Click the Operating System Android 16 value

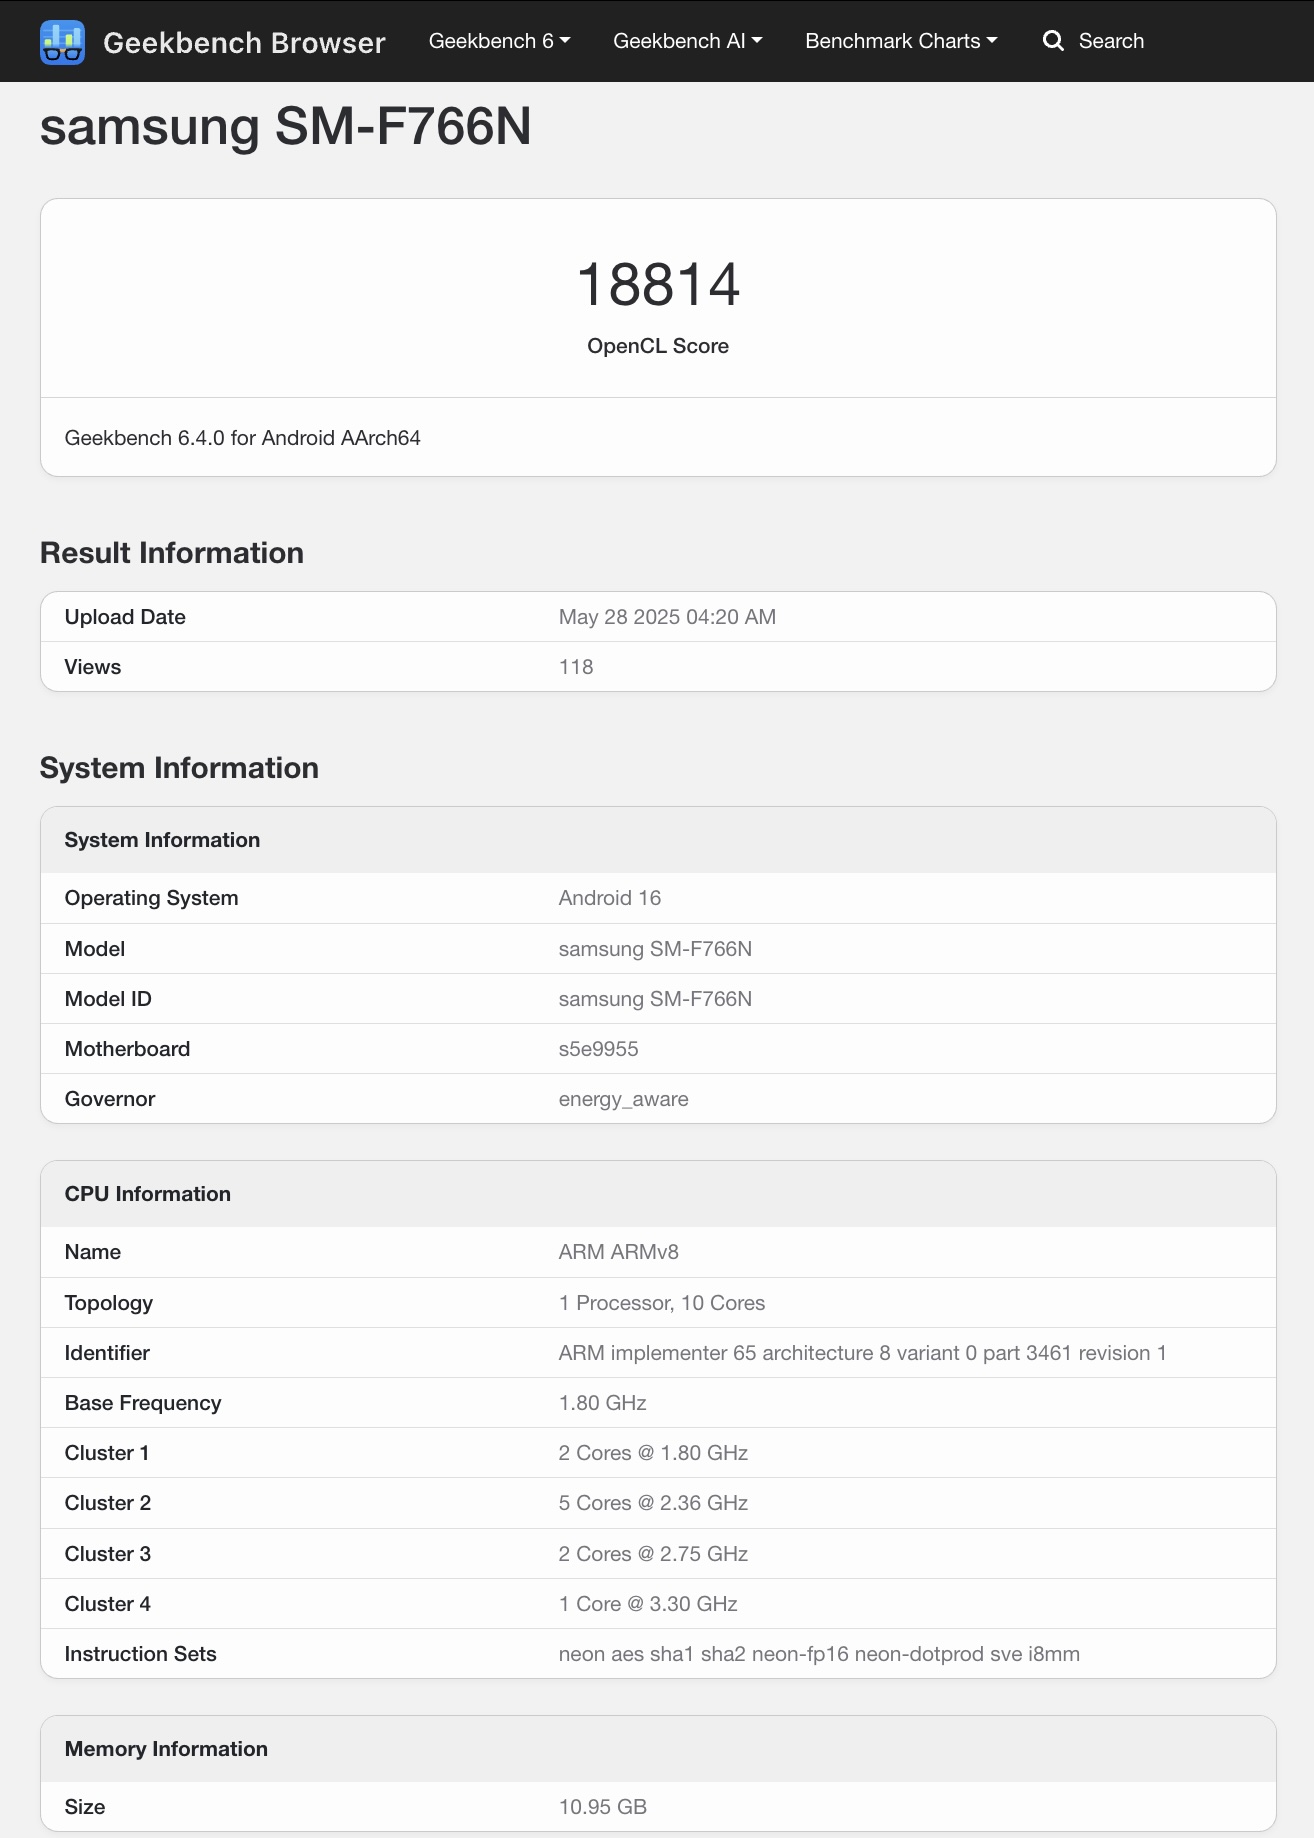coord(610,898)
